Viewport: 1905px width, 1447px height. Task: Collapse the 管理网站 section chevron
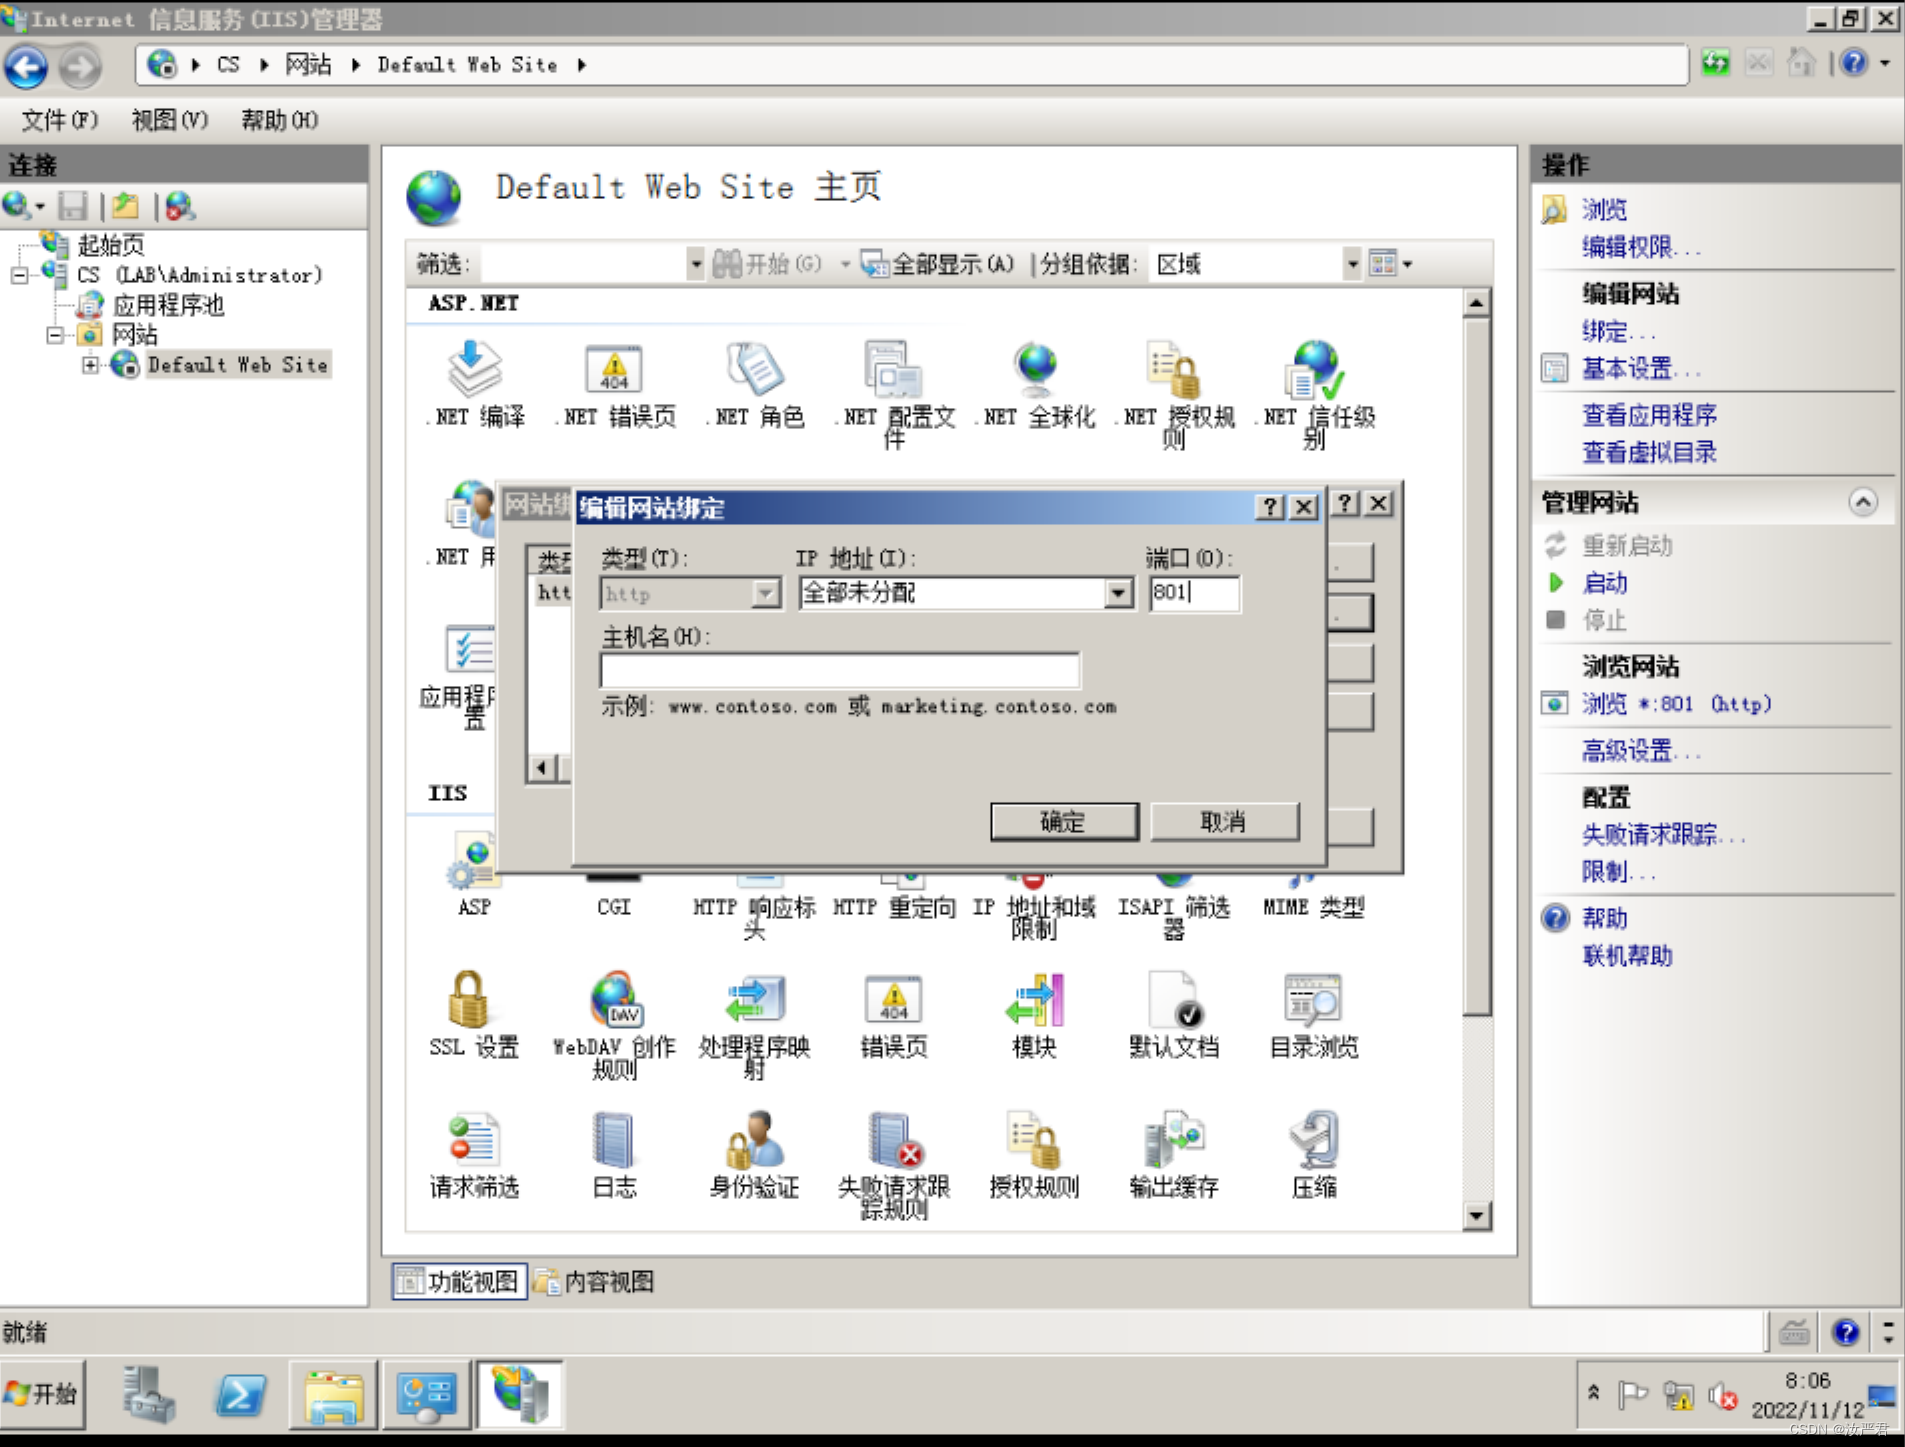1862,502
